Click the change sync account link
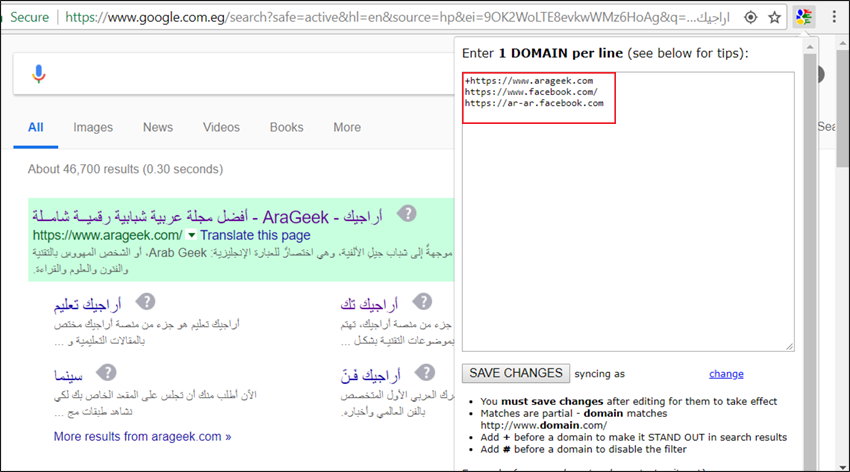Viewport: 850px width, 472px height. point(726,374)
